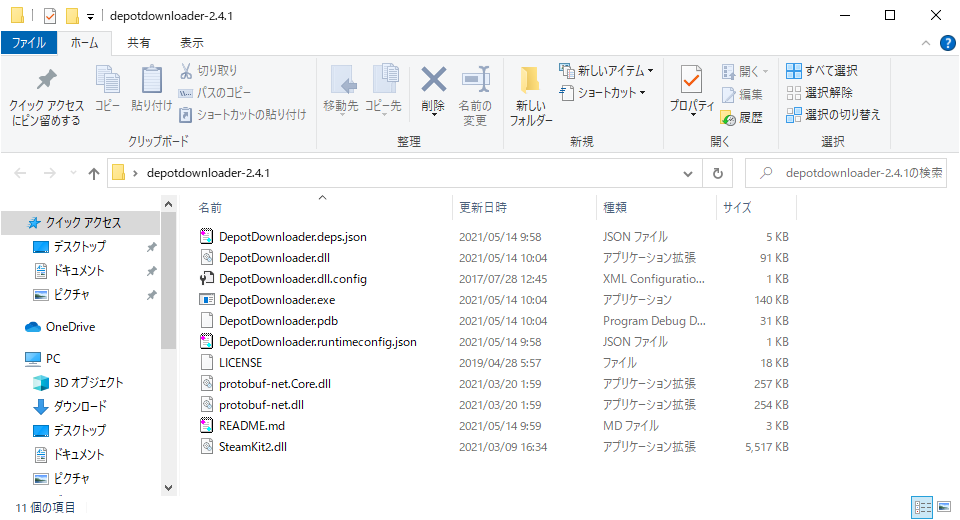Click Cut (切り取り) scissors button

click(x=209, y=70)
